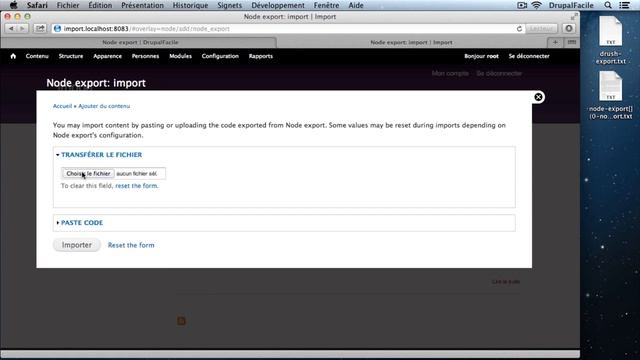Click Ajouter du contenu breadcrumb link
Image resolution: width=640 pixels, height=360 pixels.
click(104, 106)
